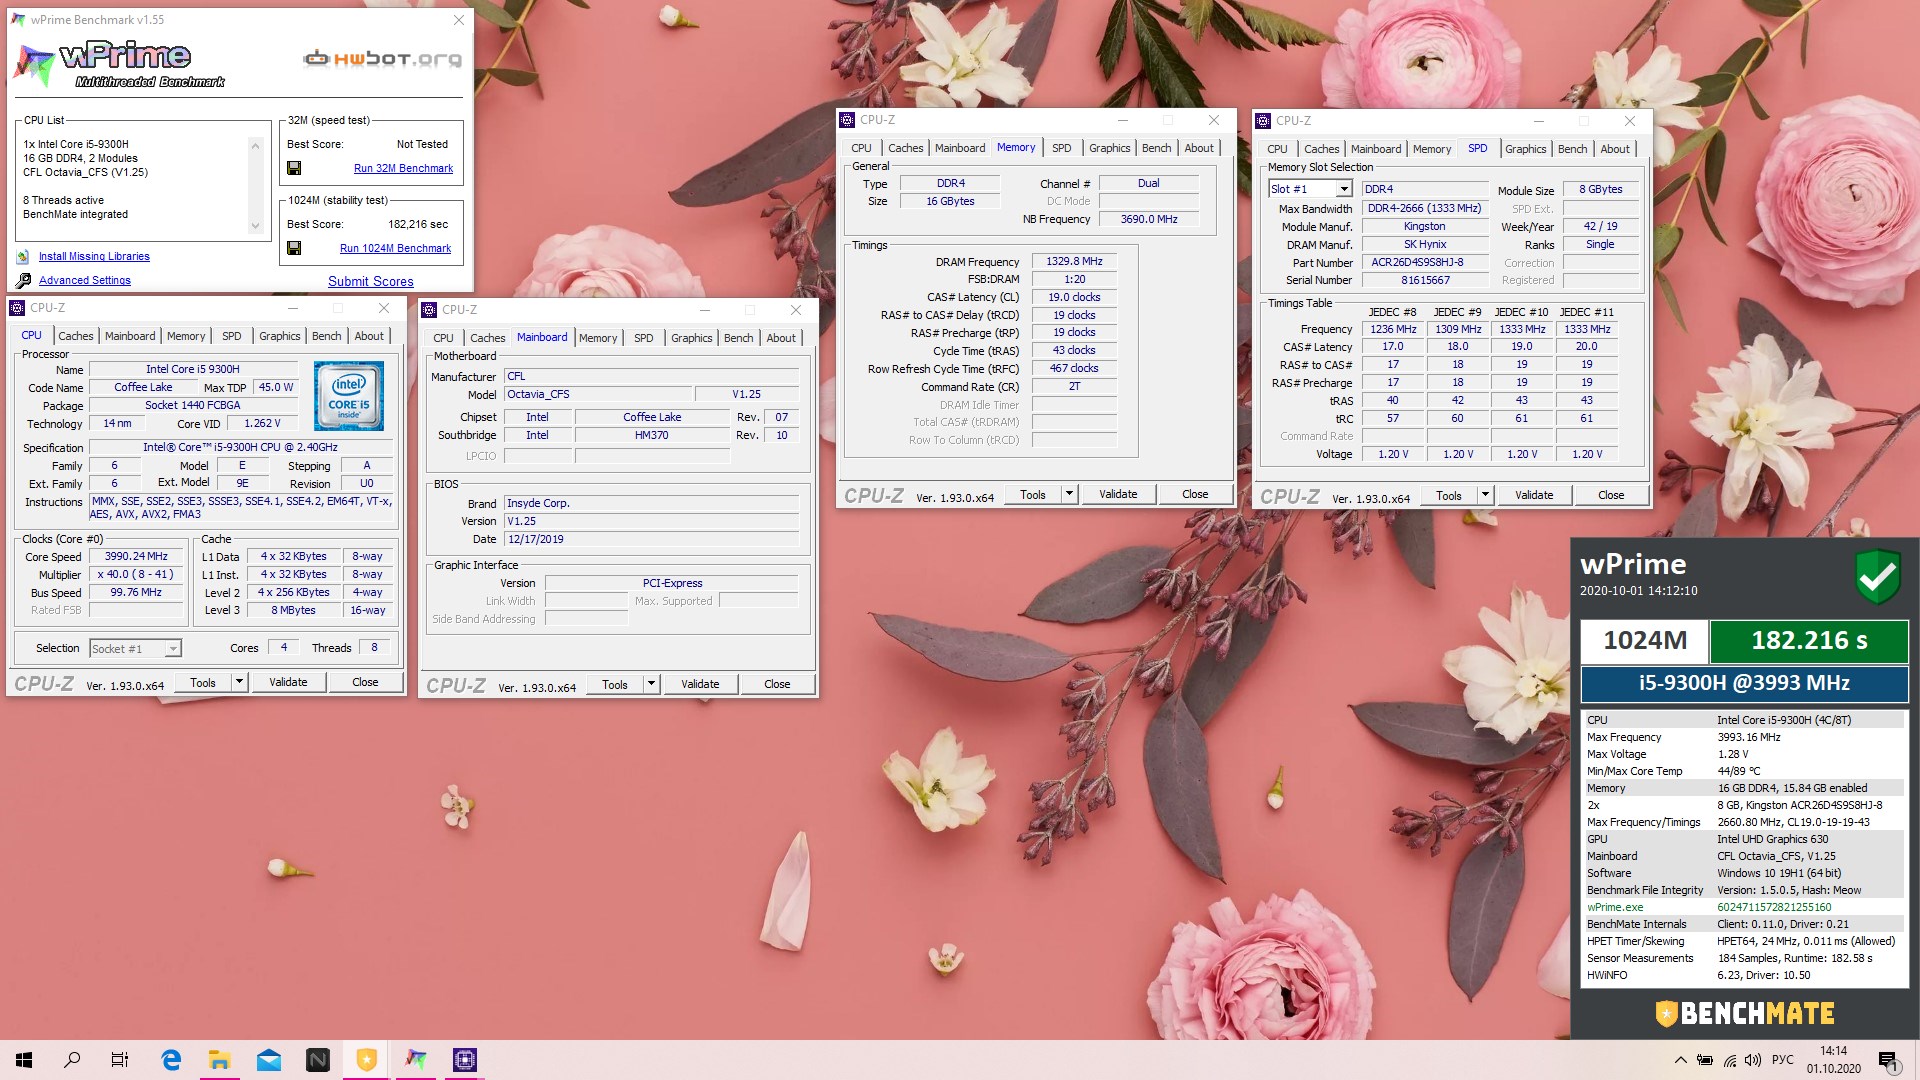The image size is (1920, 1080).
Task: Open Task View on the taskbar
Action: 120,1060
